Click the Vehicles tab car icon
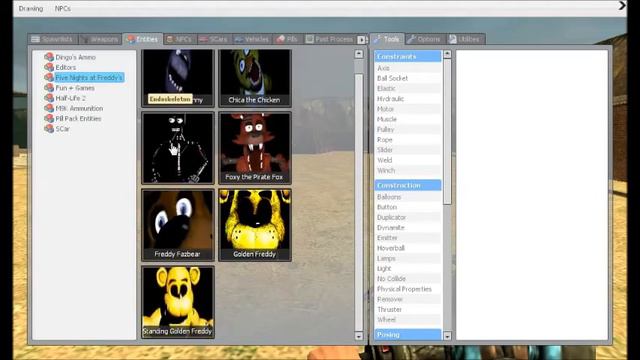The width and height of the screenshot is (640, 360). [239, 39]
